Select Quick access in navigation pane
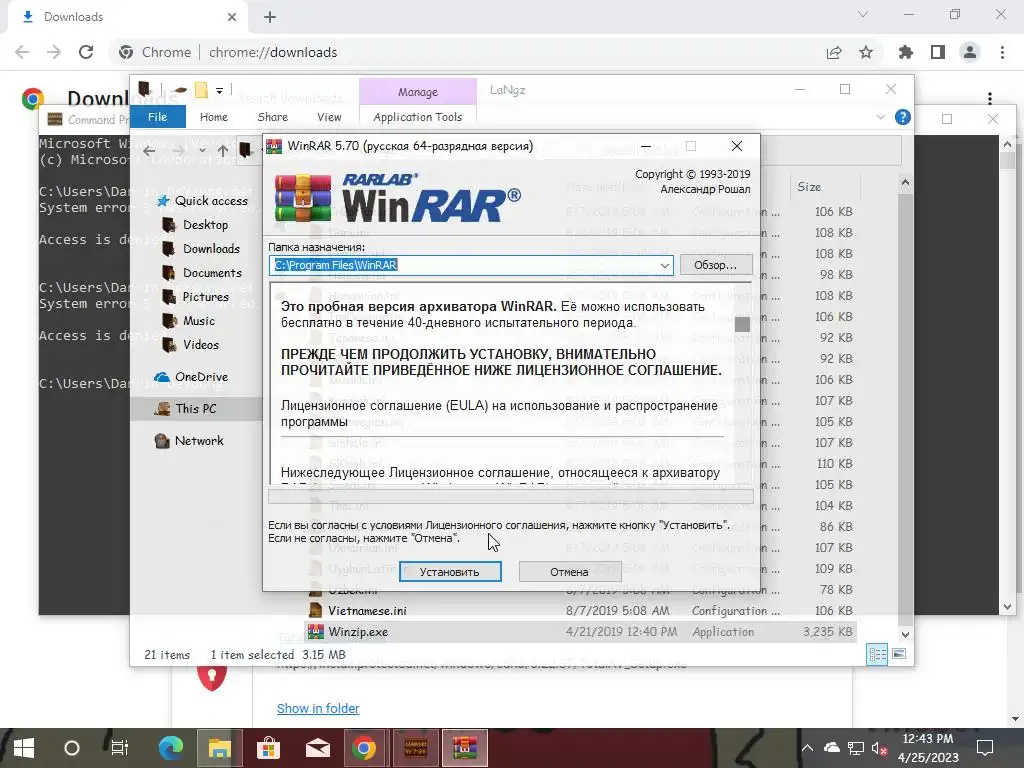This screenshot has width=1024, height=768. point(211,200)
